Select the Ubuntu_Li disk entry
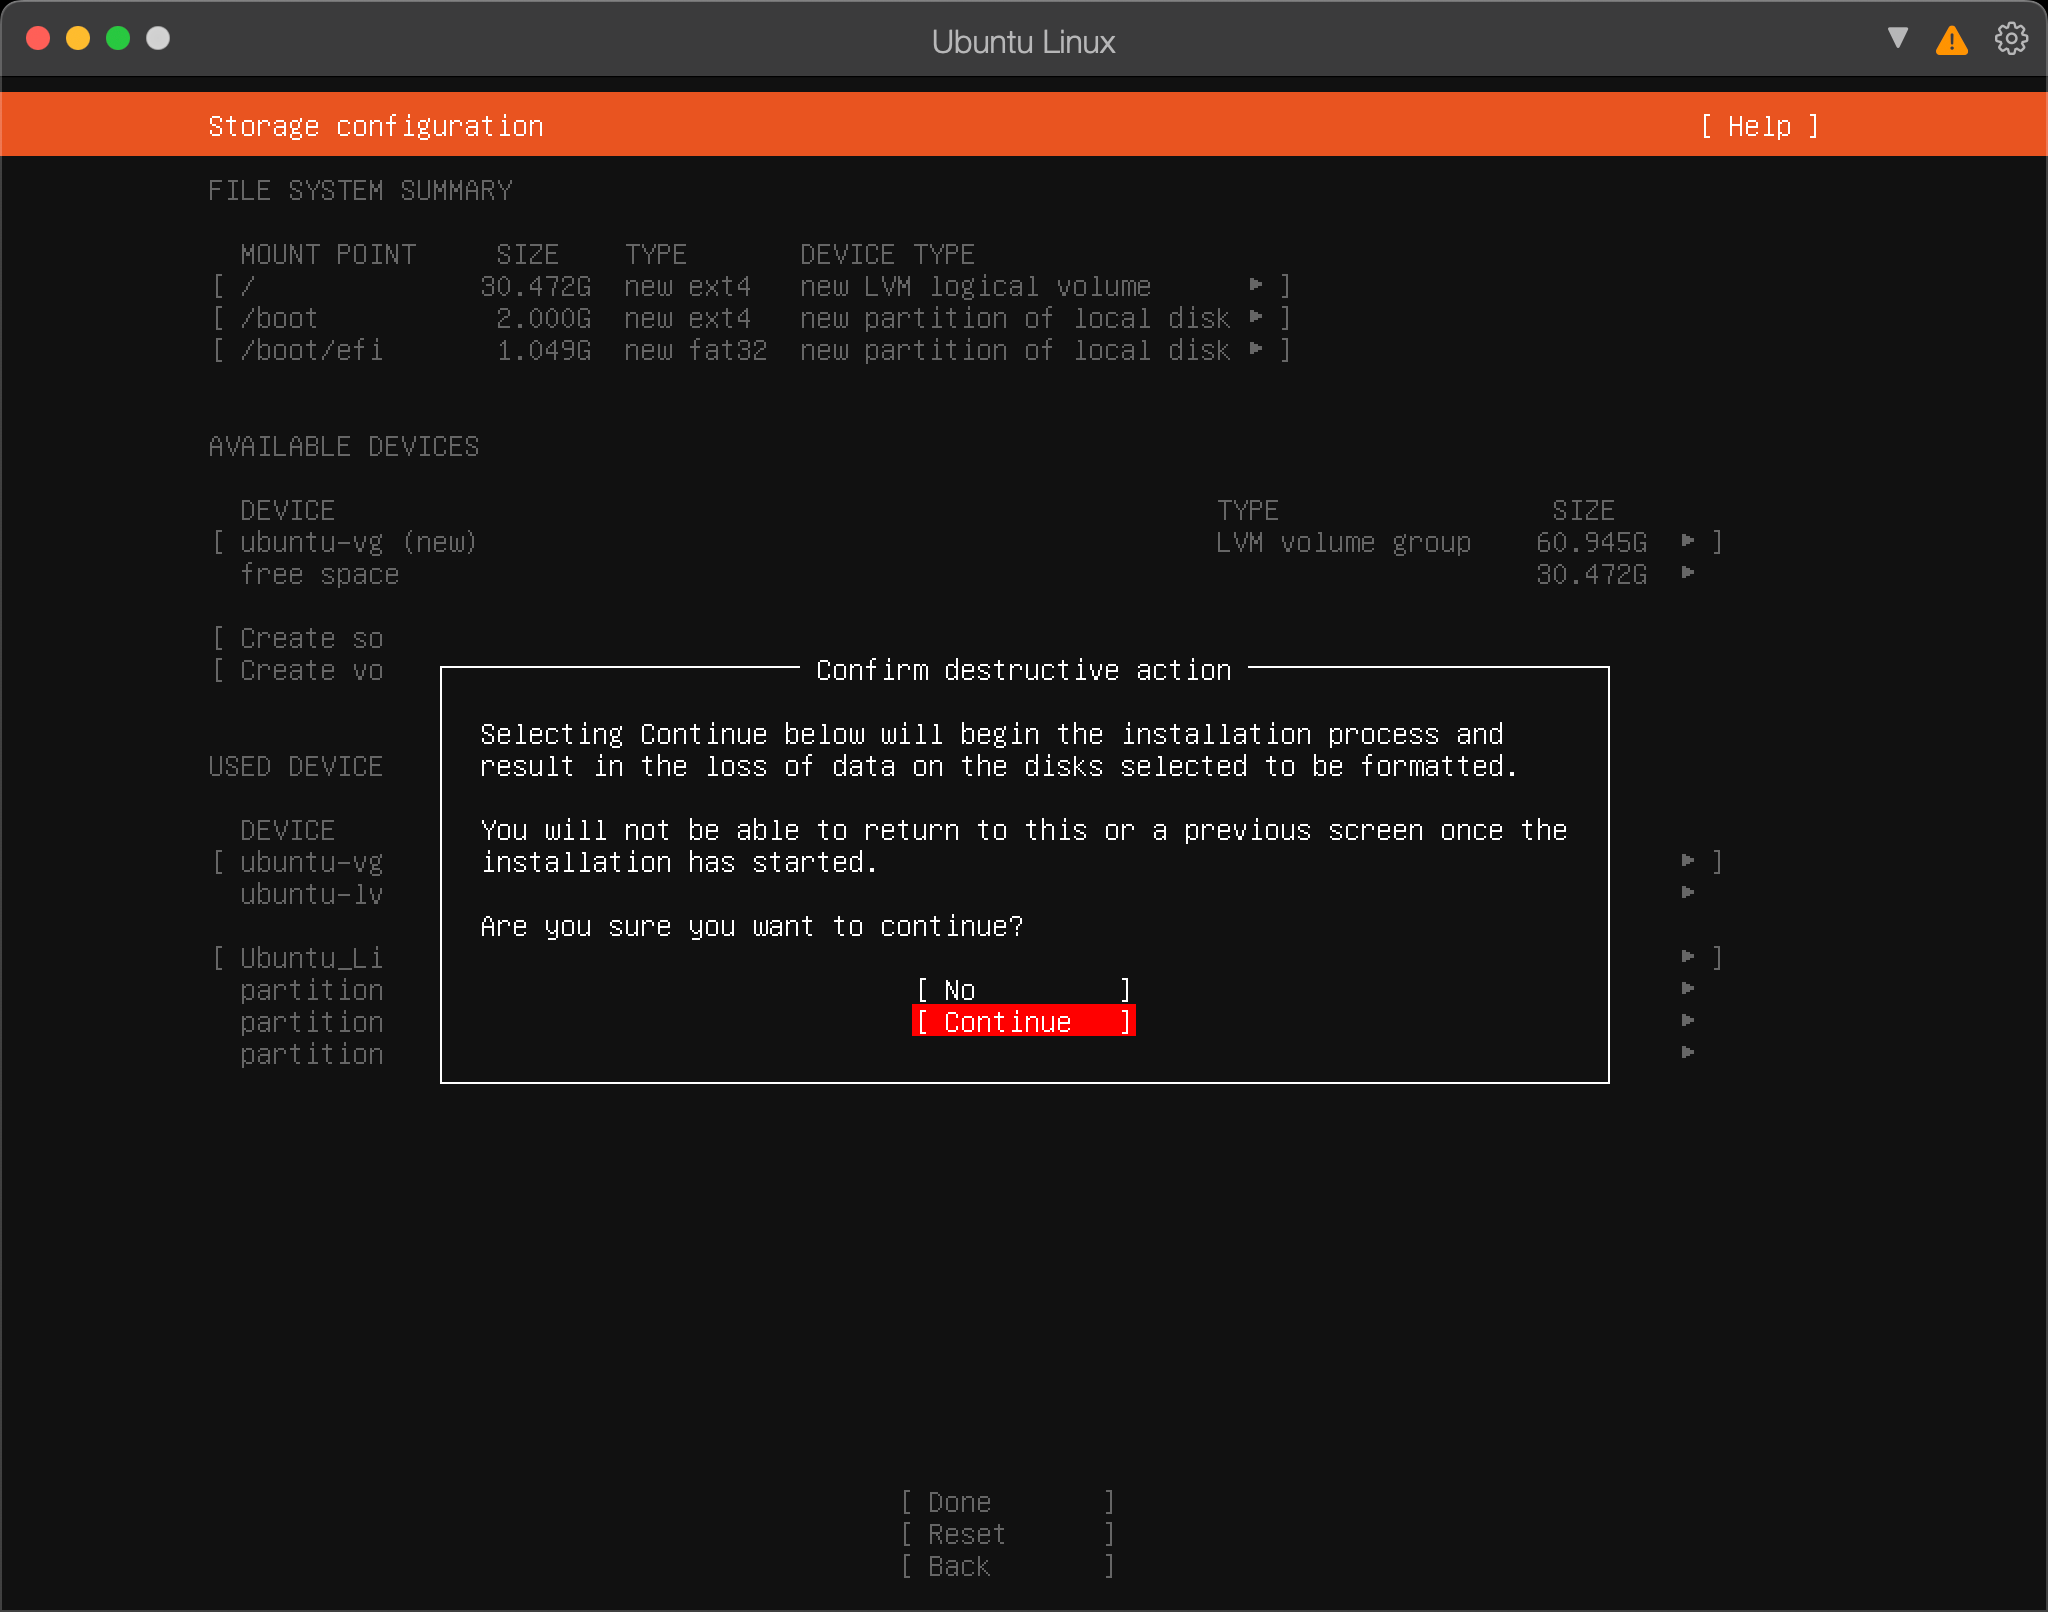 pos(311,958)
